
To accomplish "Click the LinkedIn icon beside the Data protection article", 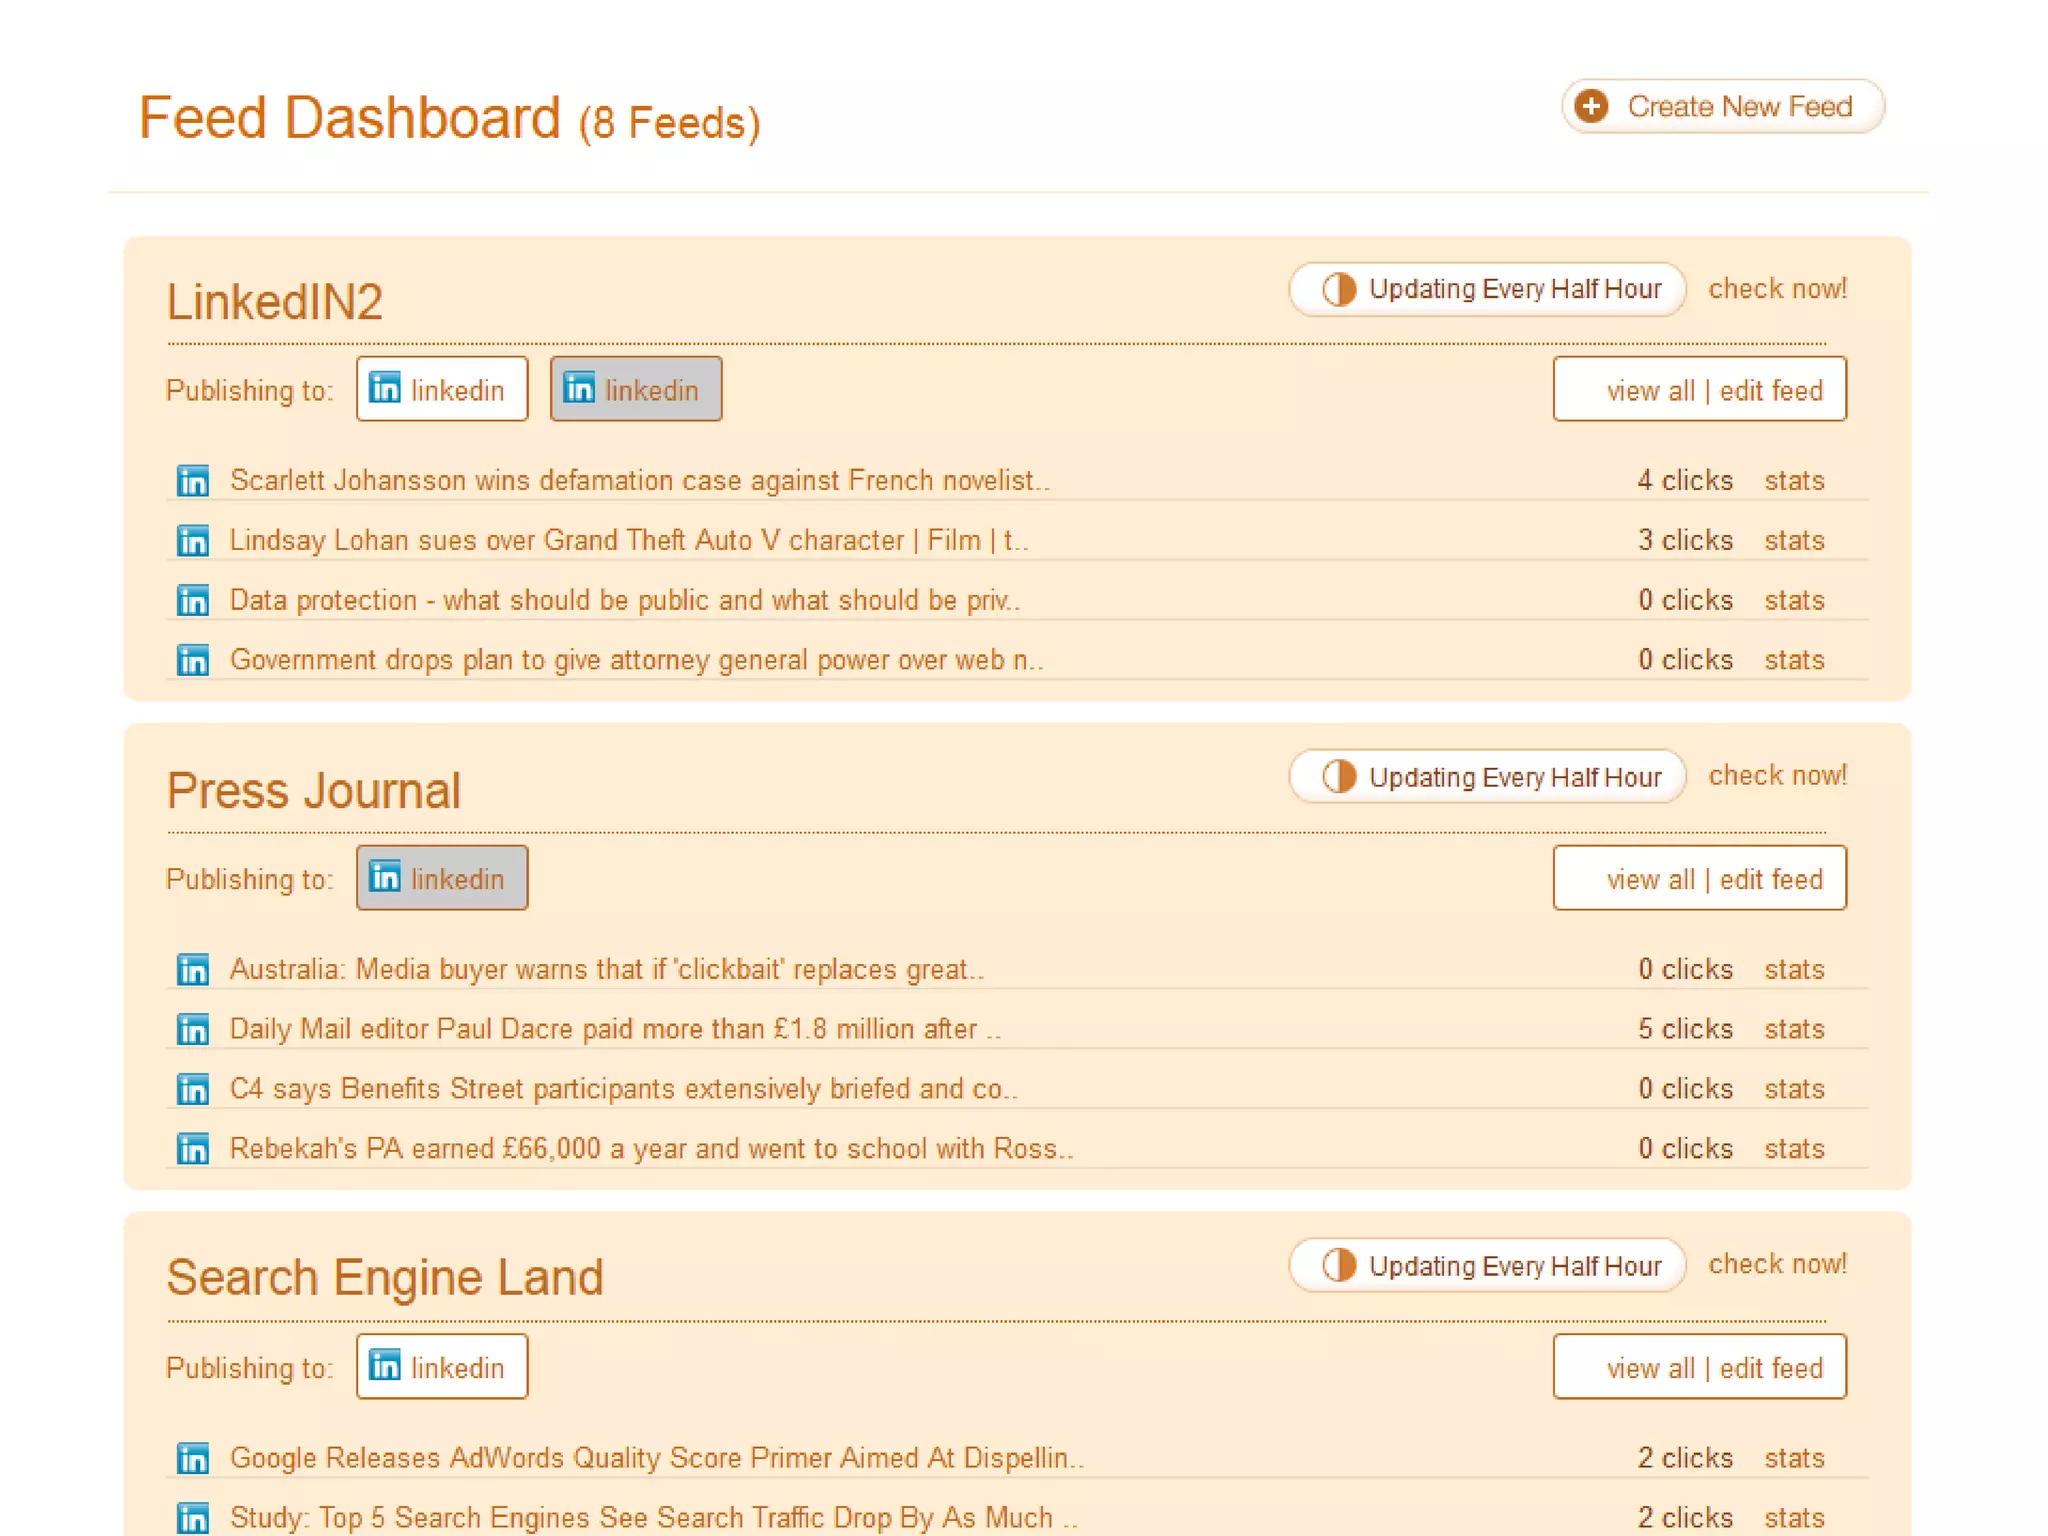I will [193, 601].
